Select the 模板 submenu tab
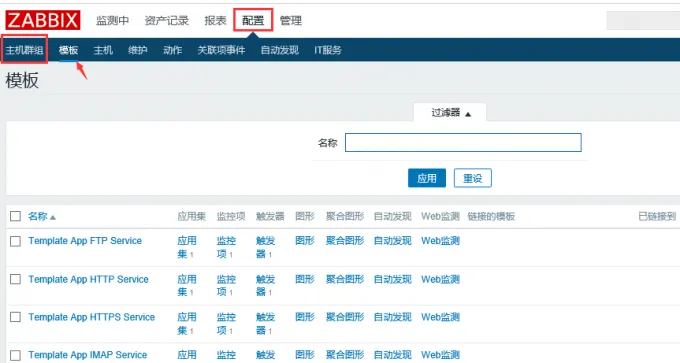Screen dimensions: 680x363 pyautogui.click(x=69, y=50)
